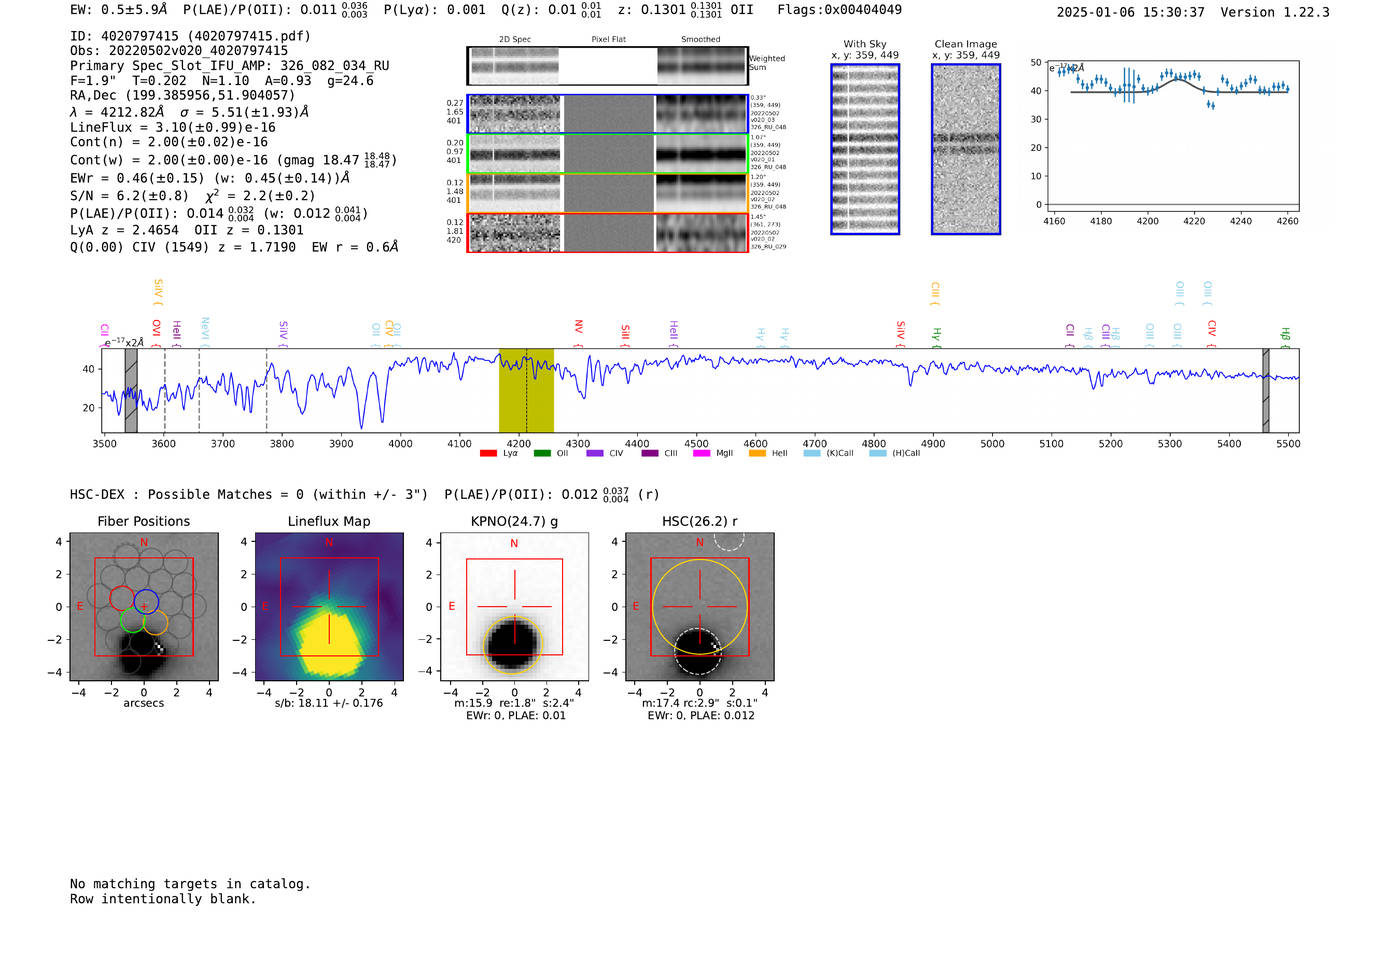Viewport: 1400px width, 953px height.
Task: Open the Clean Image panel
Action: (x=966, y=149)
